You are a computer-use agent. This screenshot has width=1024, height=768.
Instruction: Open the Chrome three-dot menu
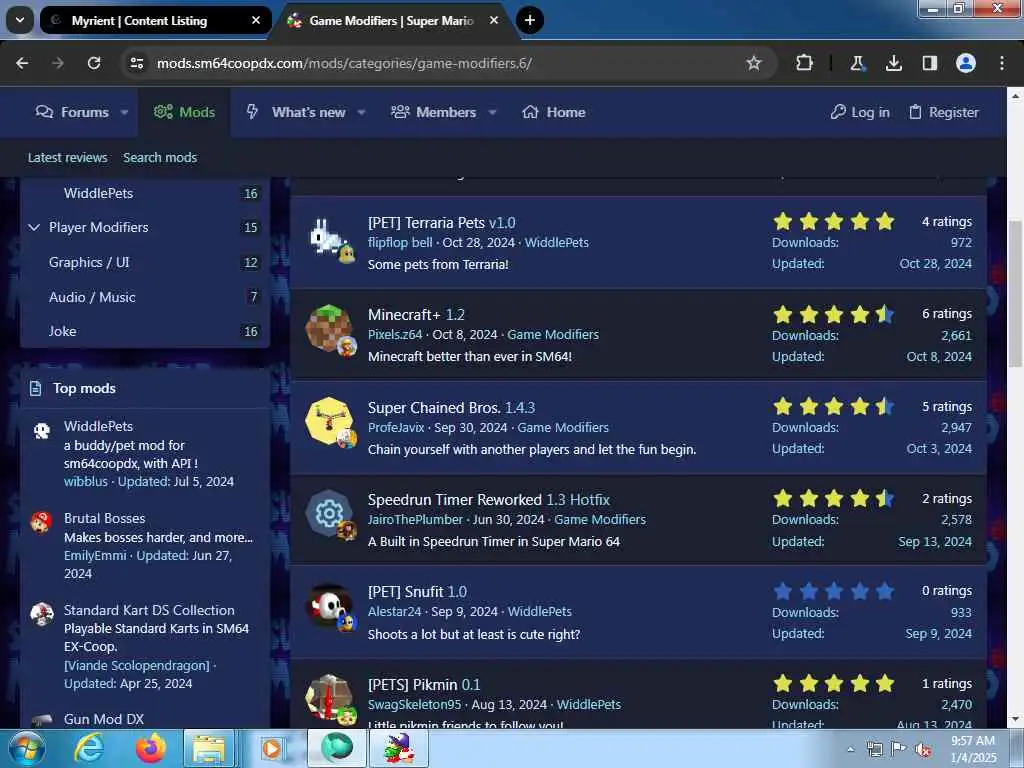point(1002,63)
